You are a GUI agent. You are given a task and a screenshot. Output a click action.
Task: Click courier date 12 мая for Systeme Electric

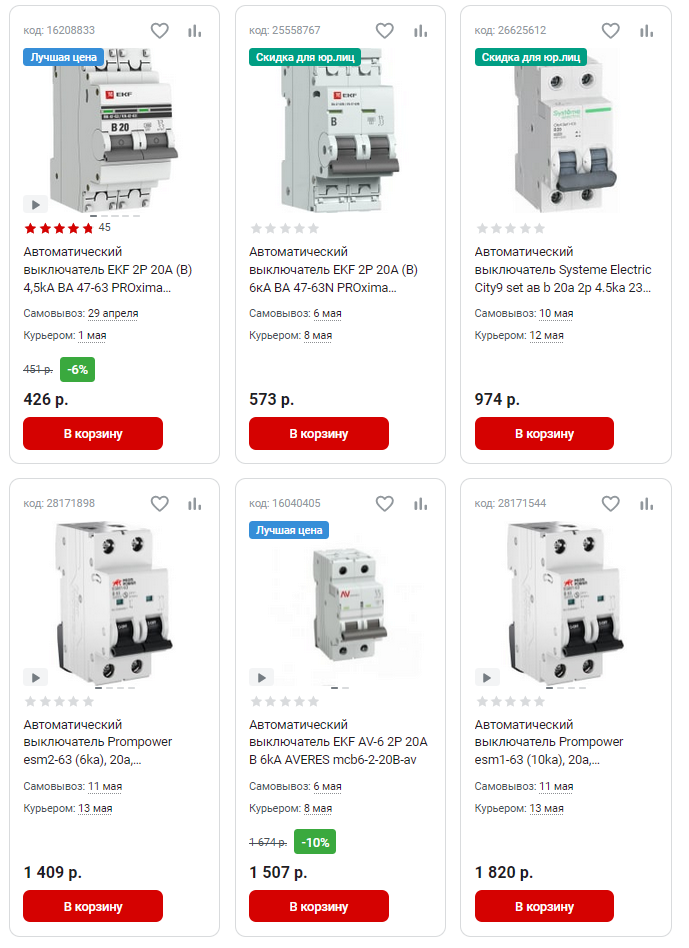click(x=546, y=335)
